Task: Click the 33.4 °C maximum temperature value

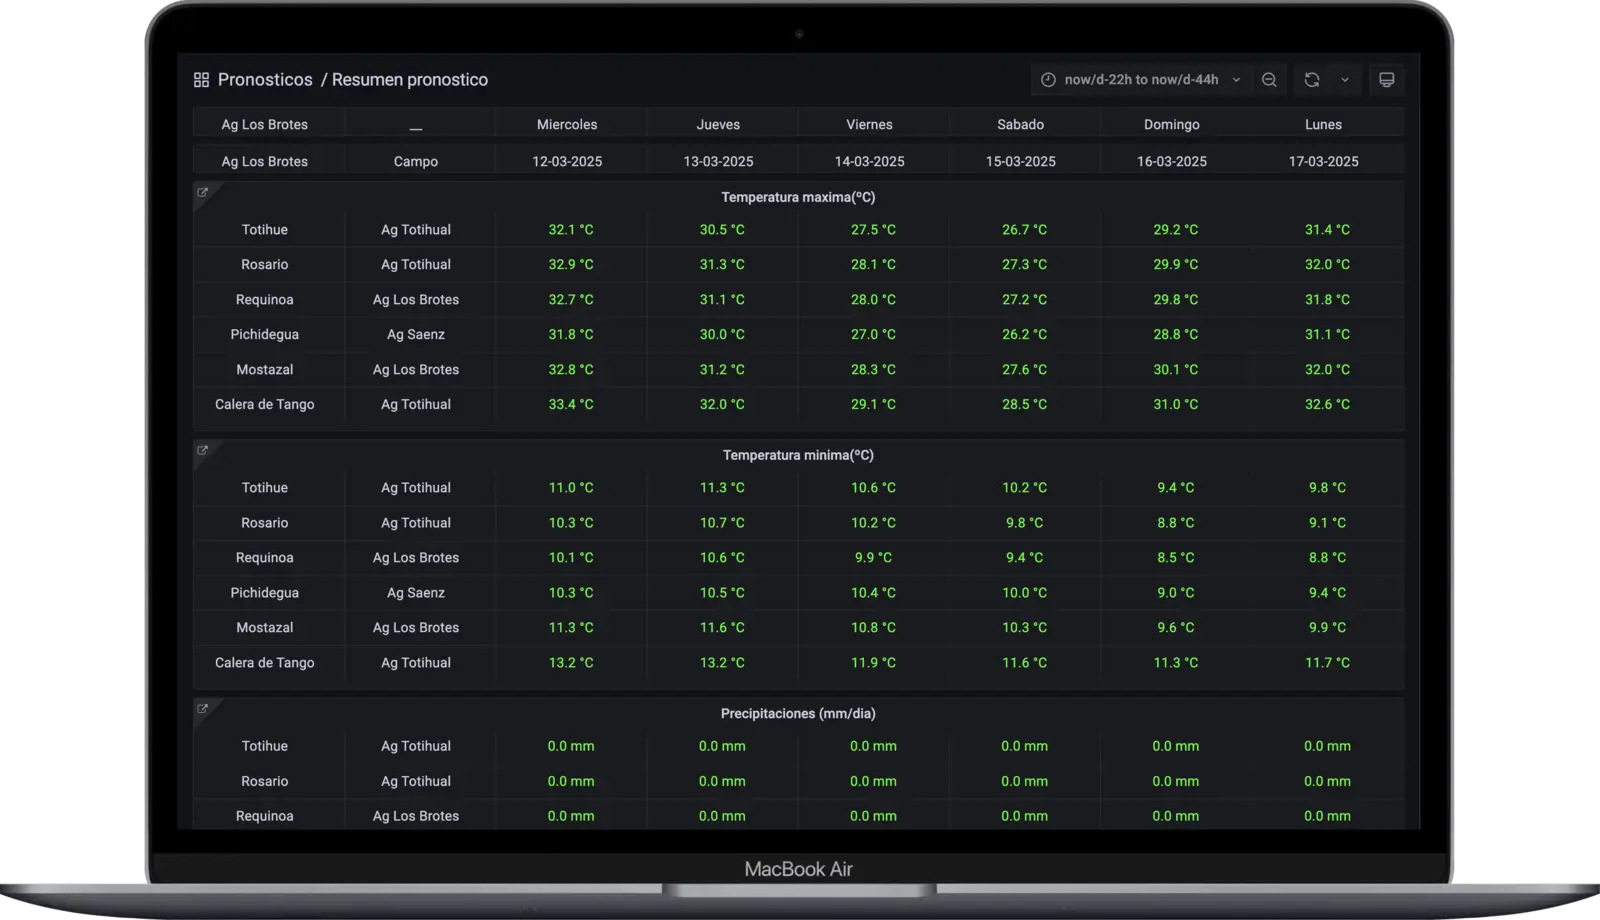Action: pos(571,405)
